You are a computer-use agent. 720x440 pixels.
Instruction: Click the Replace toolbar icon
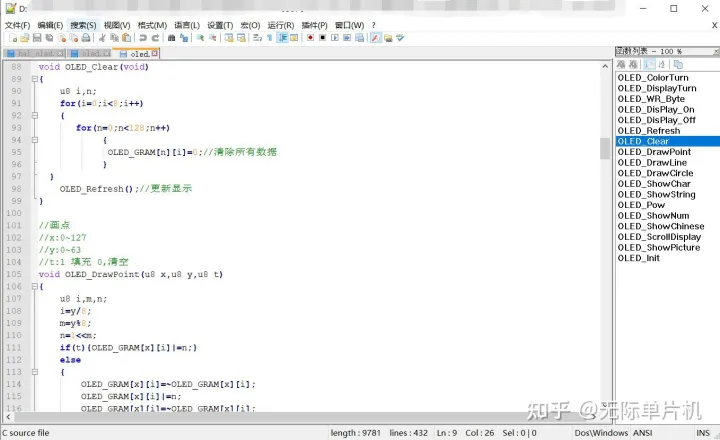[x=184, y=38]
